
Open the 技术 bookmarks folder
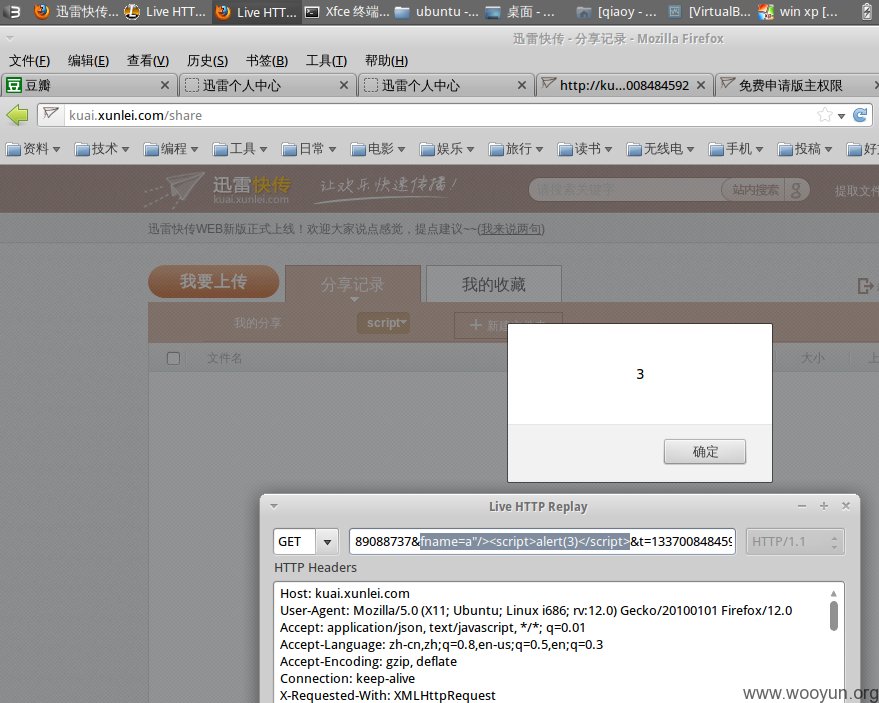coord(101,149)
